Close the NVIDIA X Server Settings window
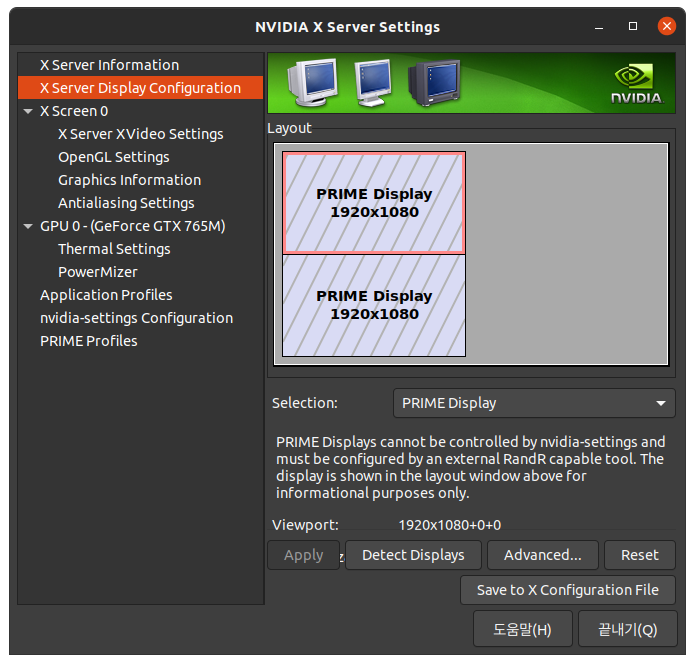 click(667, 26)
